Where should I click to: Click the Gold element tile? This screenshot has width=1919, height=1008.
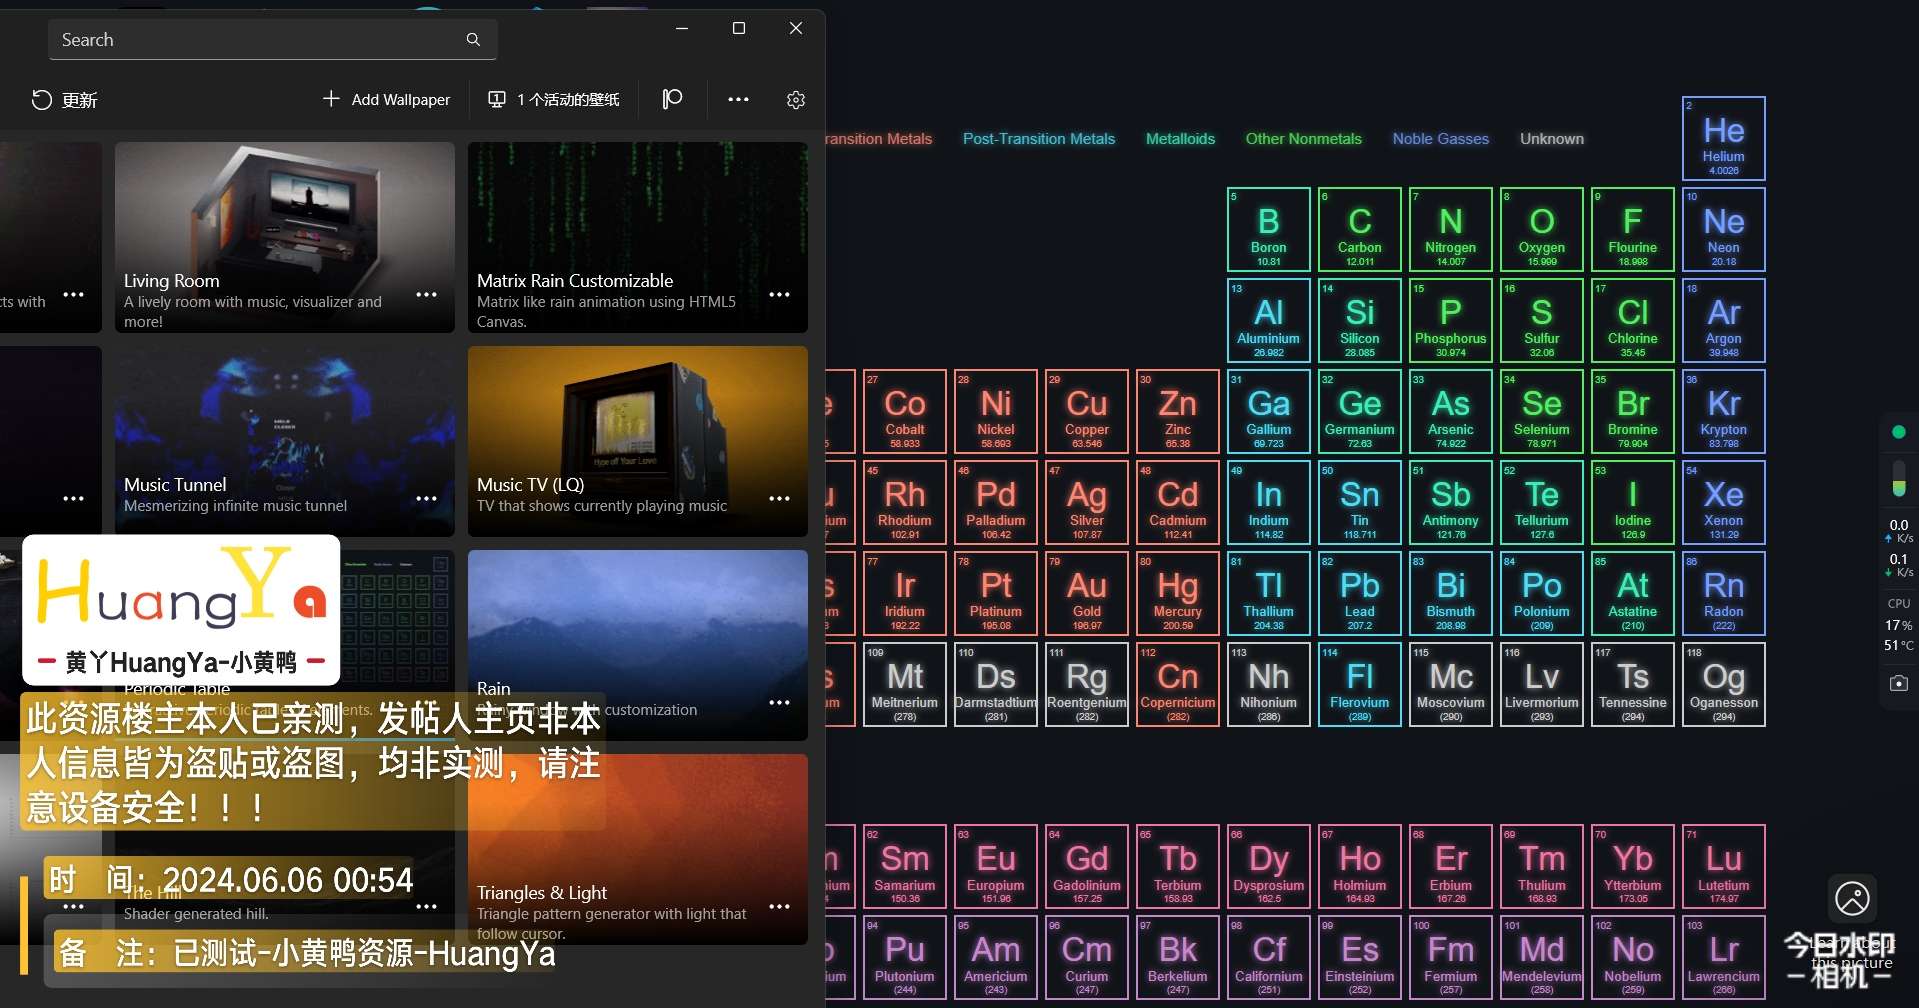click(x=1087, y=593)
